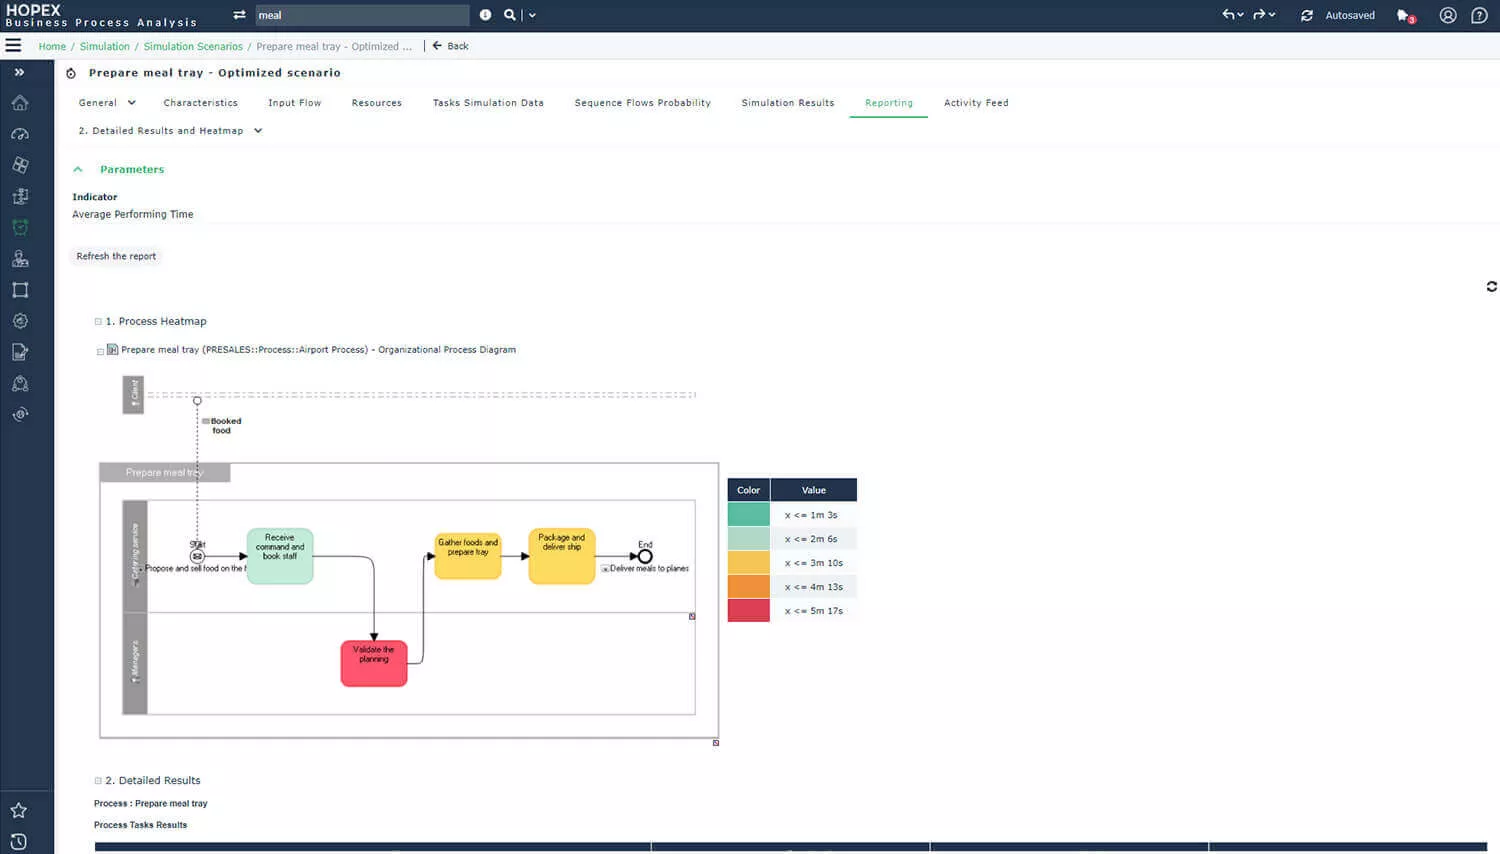Open the gear cog icon in sidebar
Viewport: 1500px width, 854px height.
click(x=20, y=321)
